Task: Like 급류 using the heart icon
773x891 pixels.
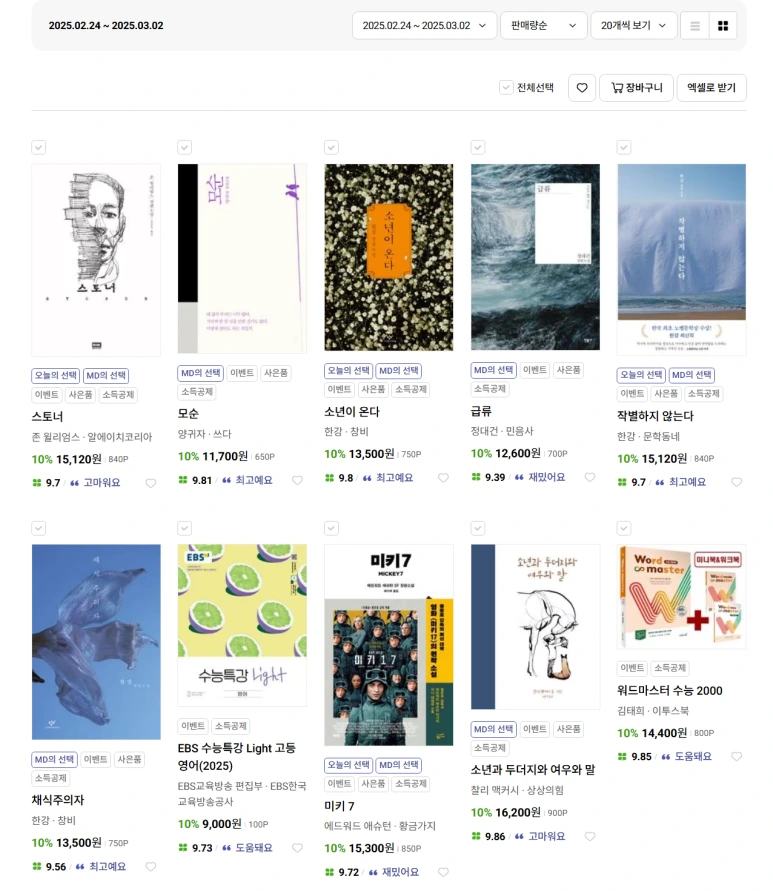Action: click(x=590, y=477)
